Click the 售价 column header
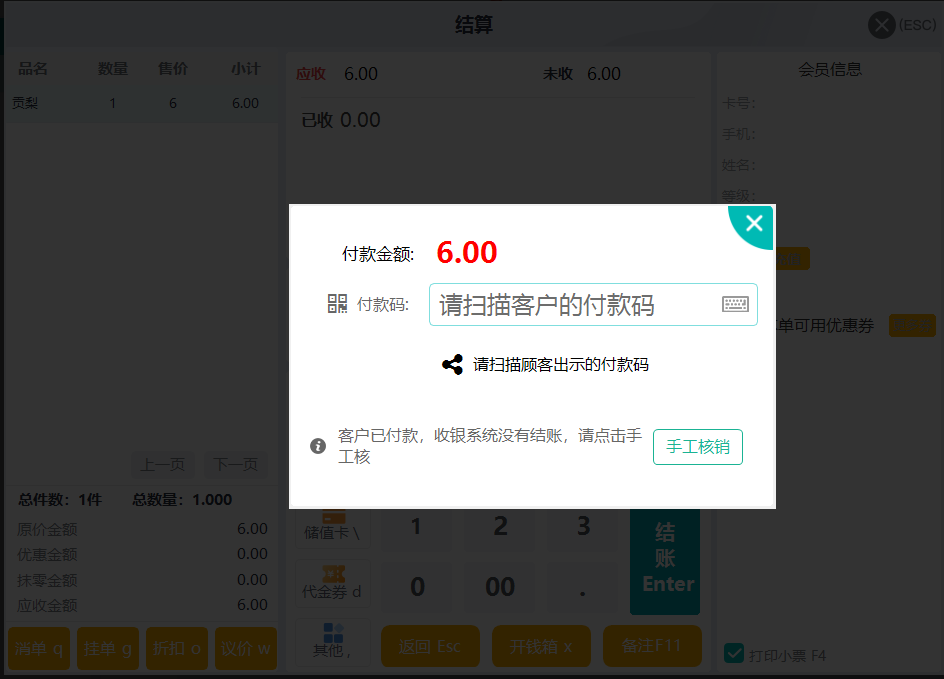Viewport: 944px width, 679px height. pos(173,69)
